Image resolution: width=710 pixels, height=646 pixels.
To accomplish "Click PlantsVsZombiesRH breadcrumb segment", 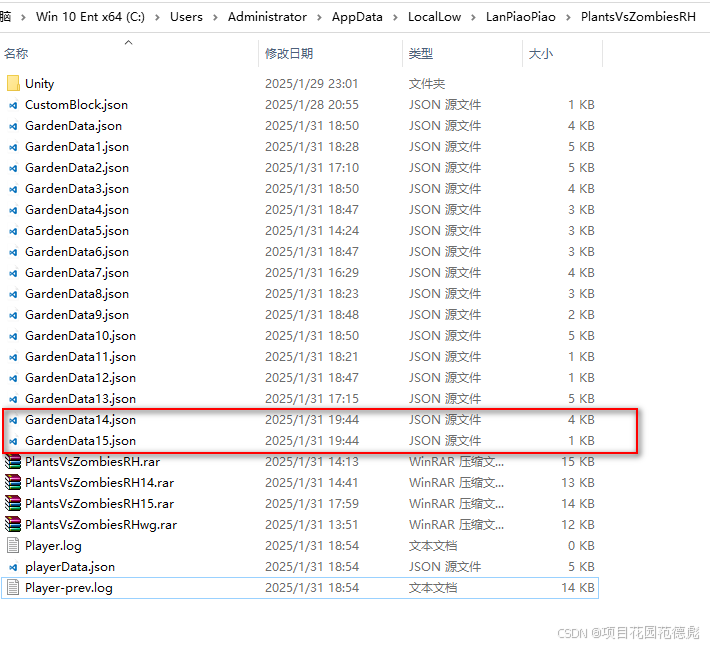I will (x=638, y=17).
